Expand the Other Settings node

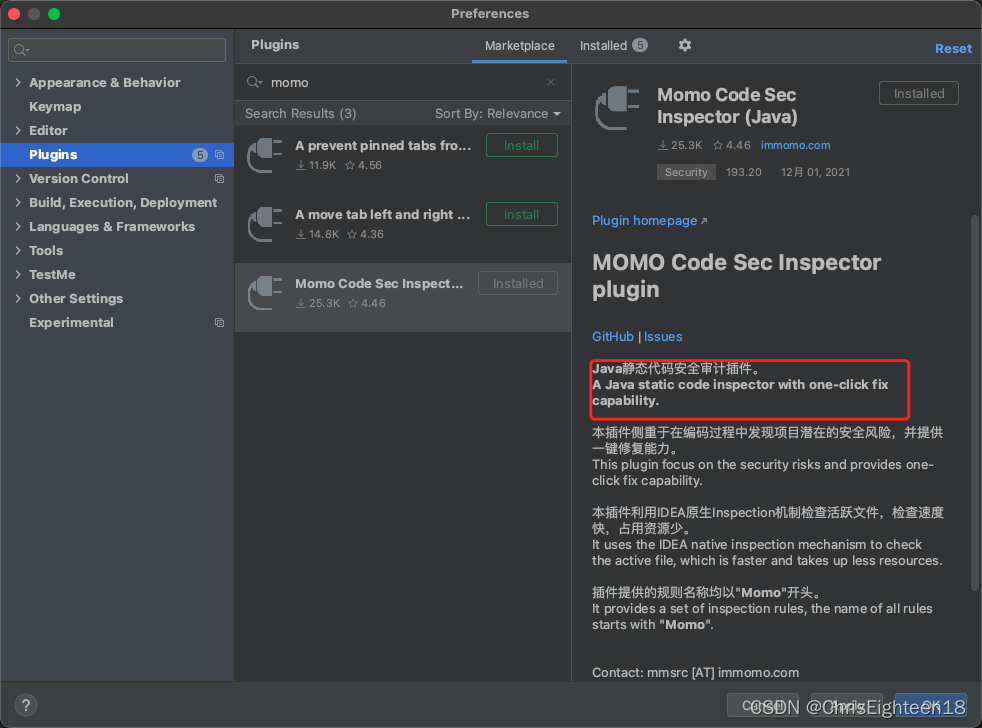pos(18,298)
